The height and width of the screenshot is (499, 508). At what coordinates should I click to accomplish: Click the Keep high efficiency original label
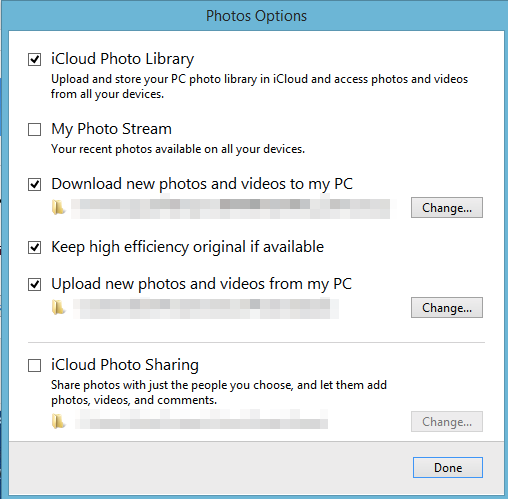(187, 247)
